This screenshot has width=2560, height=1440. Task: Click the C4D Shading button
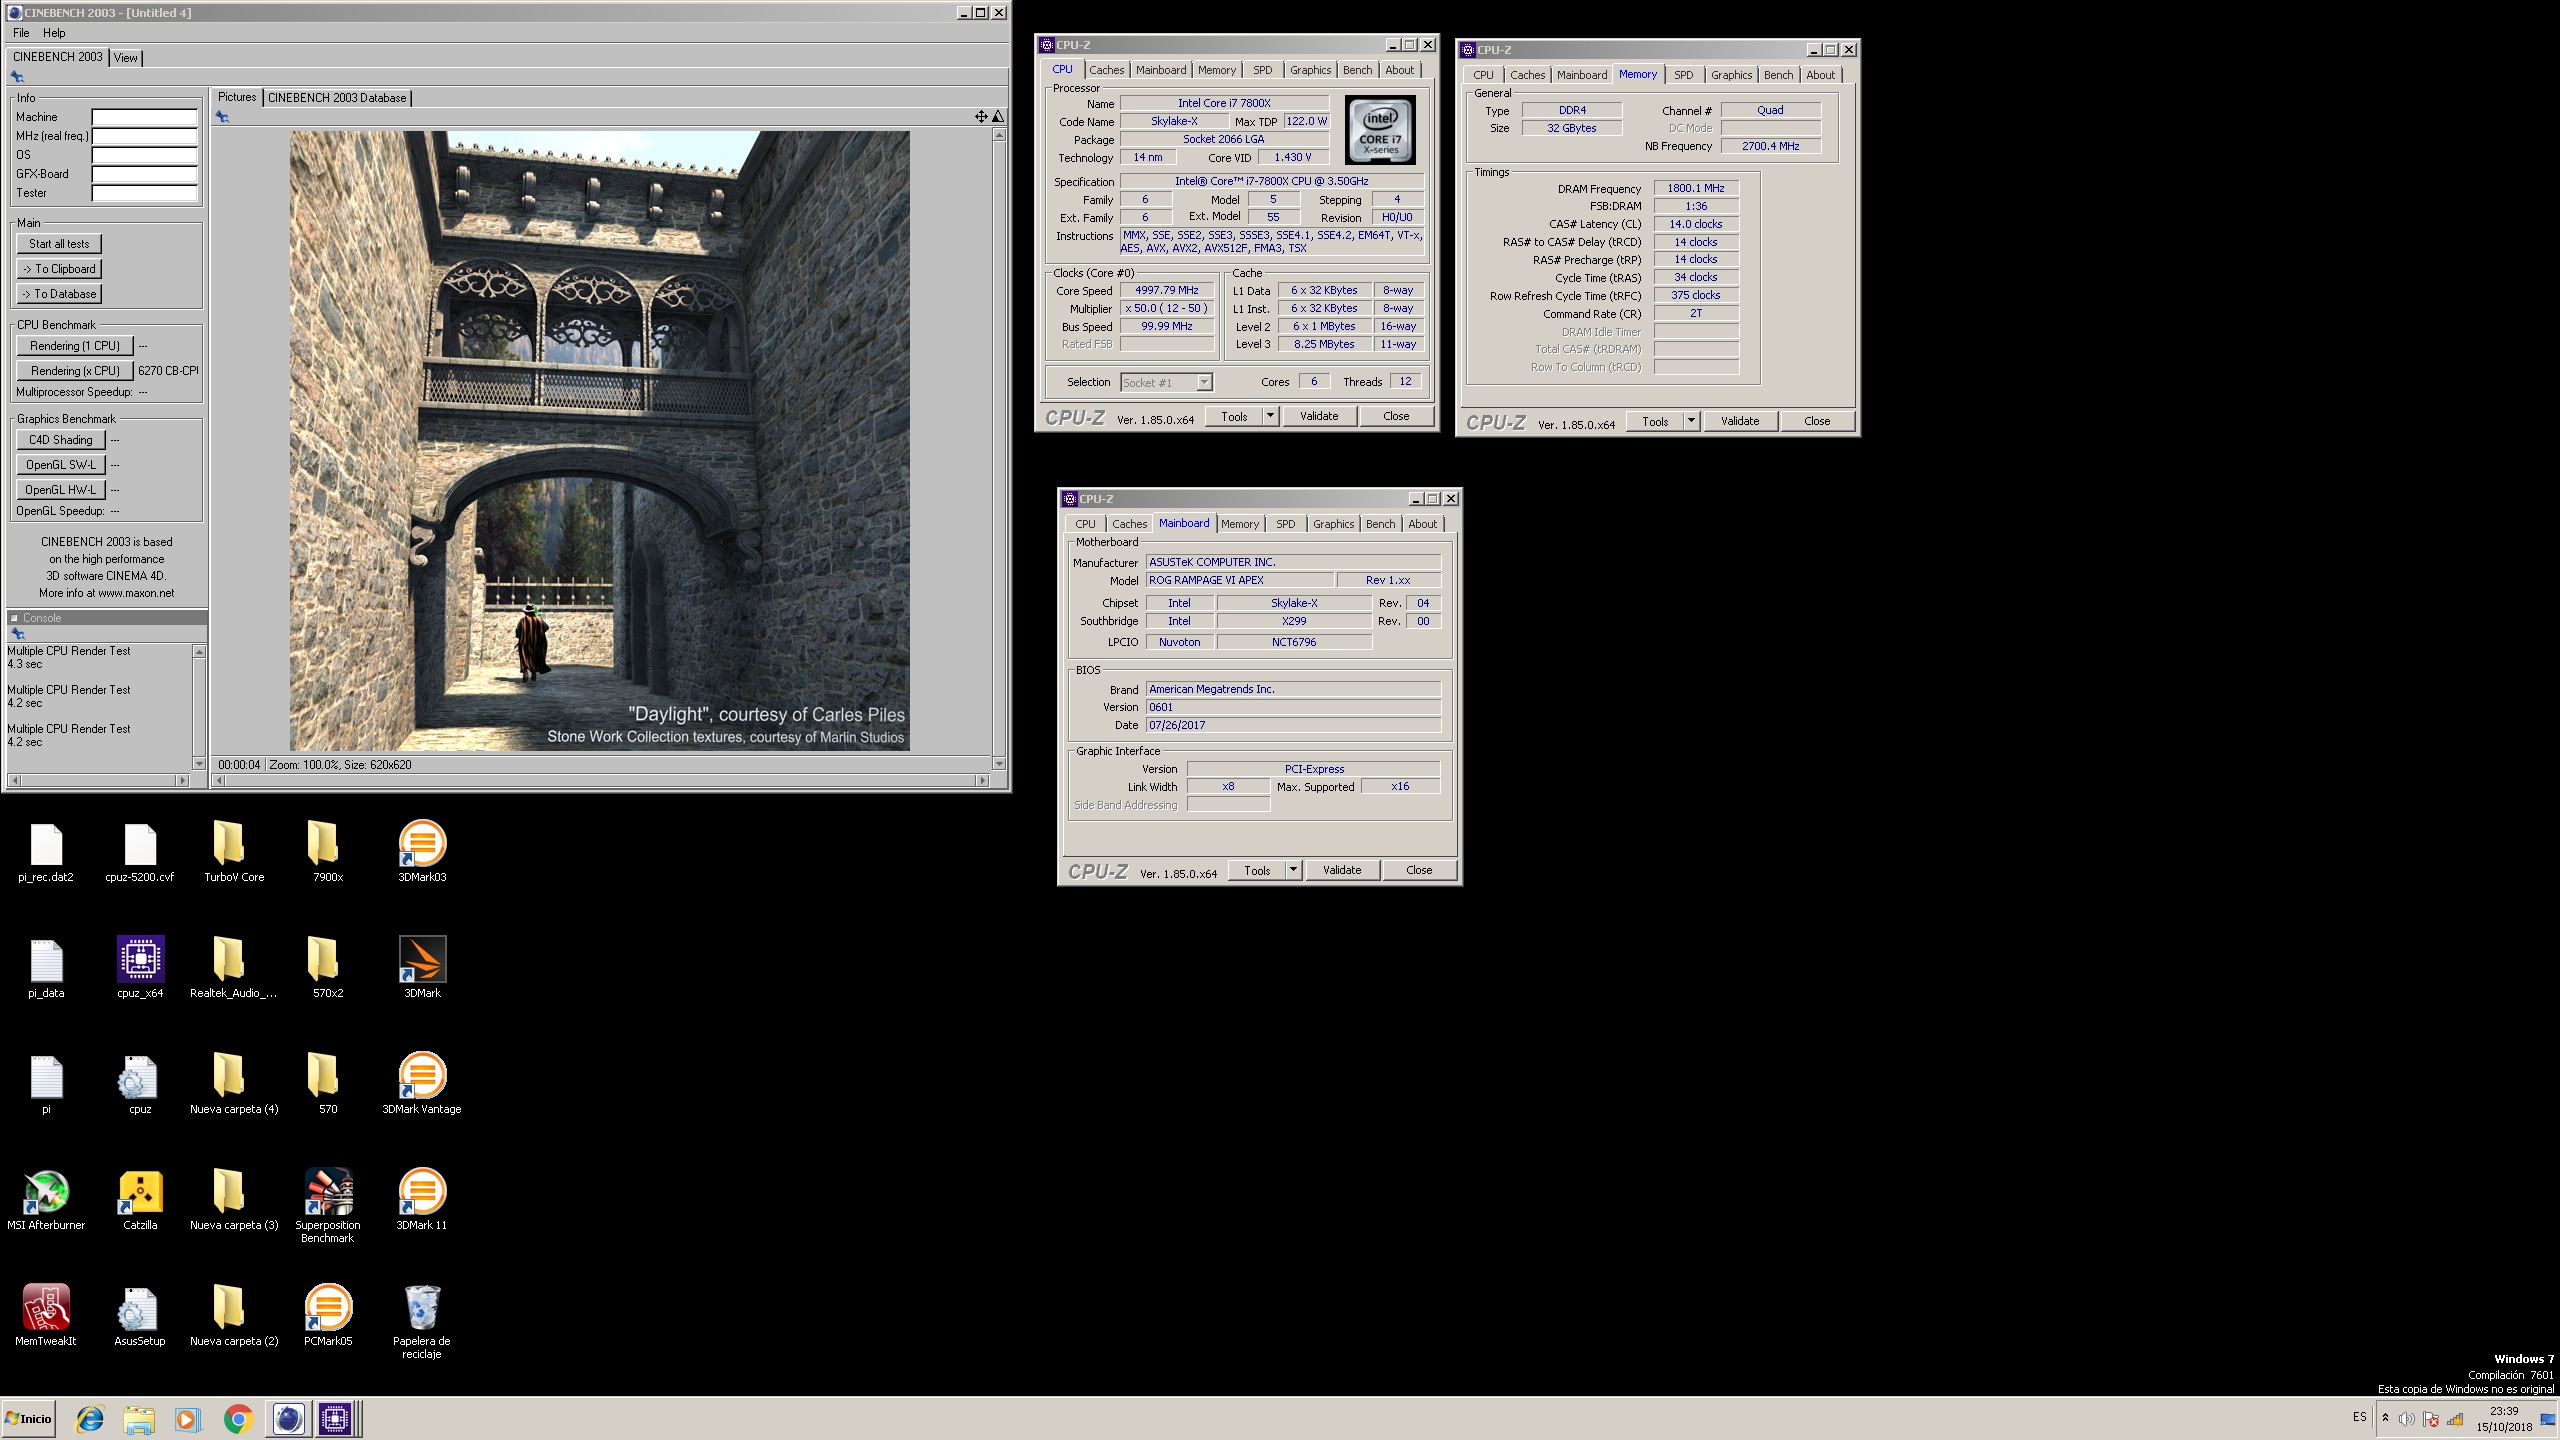pyautogui.click(x=61, y=440)
